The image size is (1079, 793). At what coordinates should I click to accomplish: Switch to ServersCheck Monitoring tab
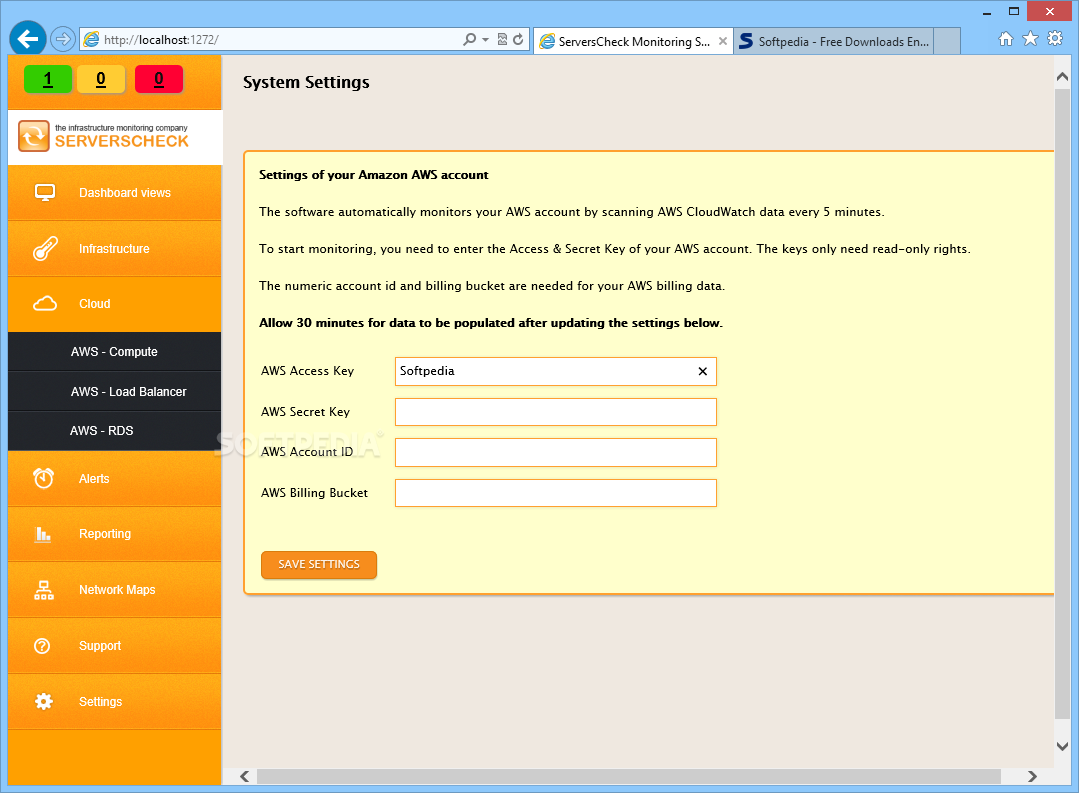click(x=633, y=41)
